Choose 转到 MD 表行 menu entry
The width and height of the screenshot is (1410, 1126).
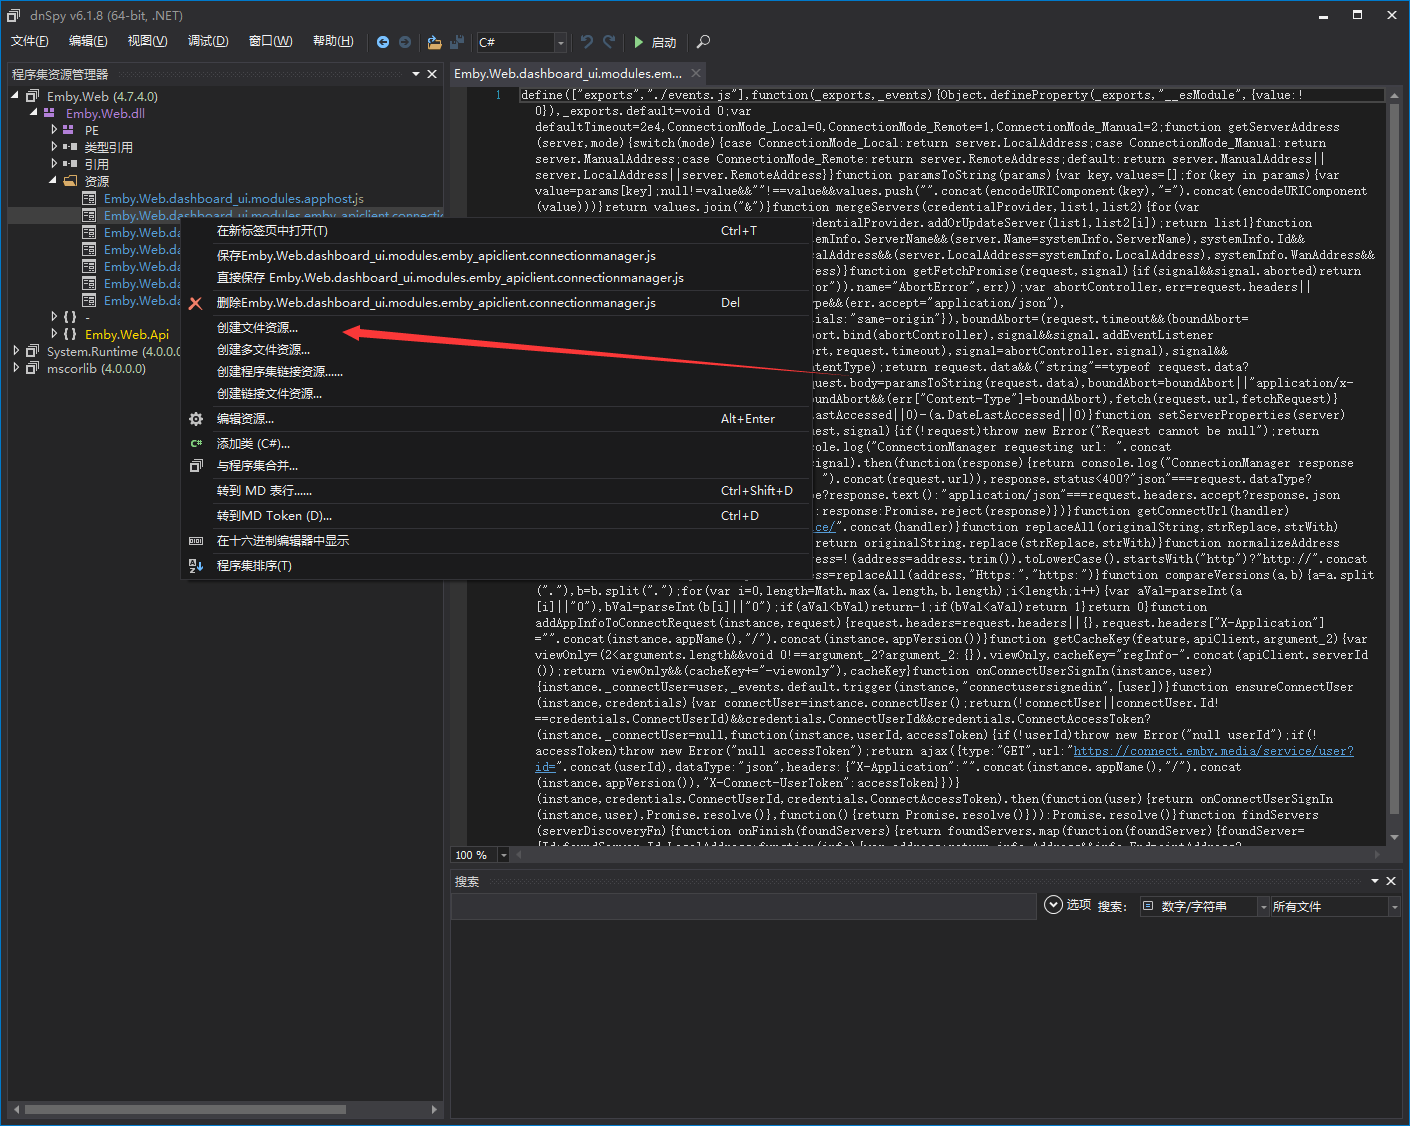coord(496,491)
